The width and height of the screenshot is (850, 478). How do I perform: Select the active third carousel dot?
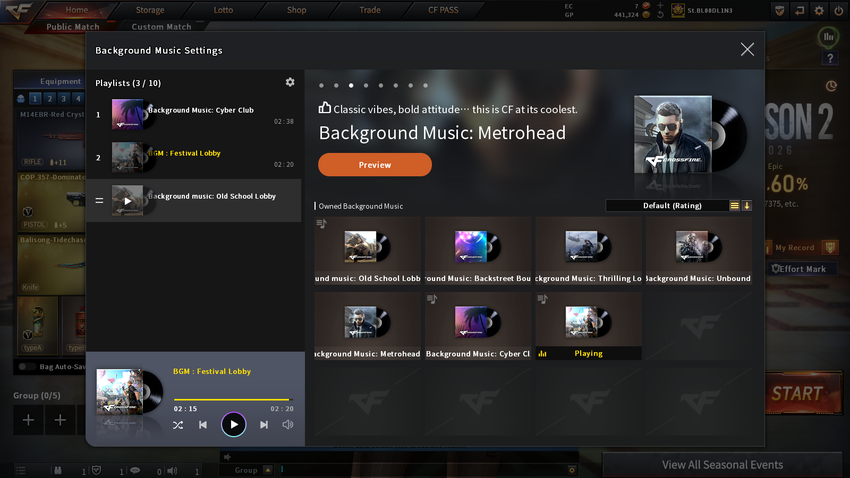[x=351, y=86]
